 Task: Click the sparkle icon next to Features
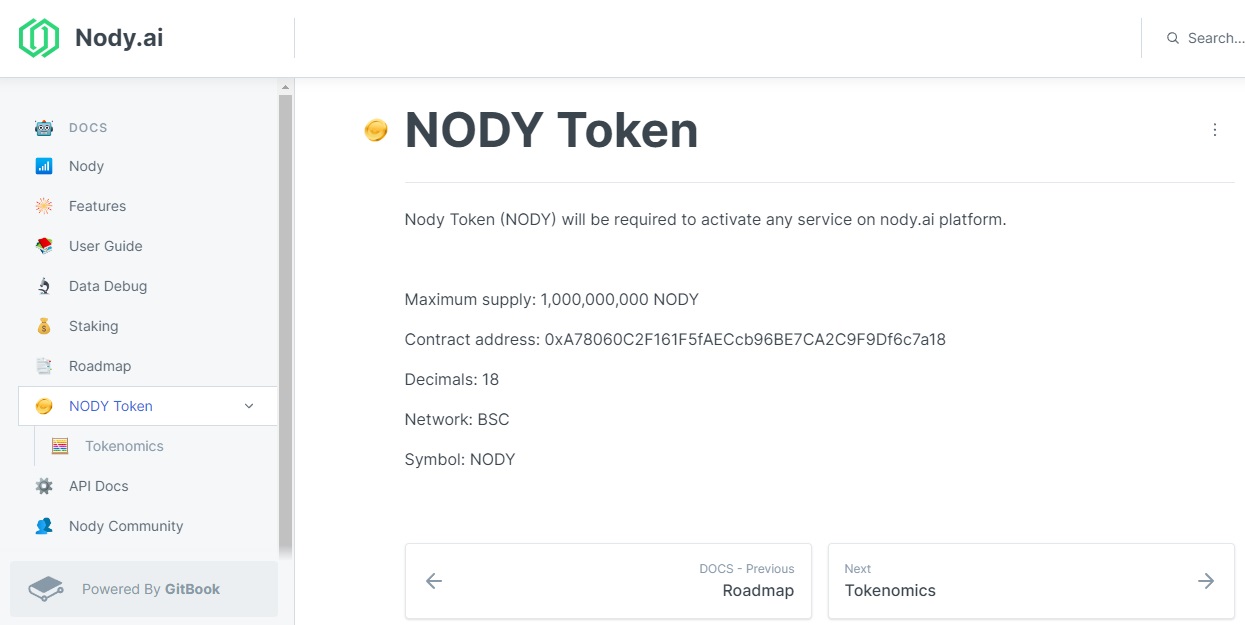point(44,206)
